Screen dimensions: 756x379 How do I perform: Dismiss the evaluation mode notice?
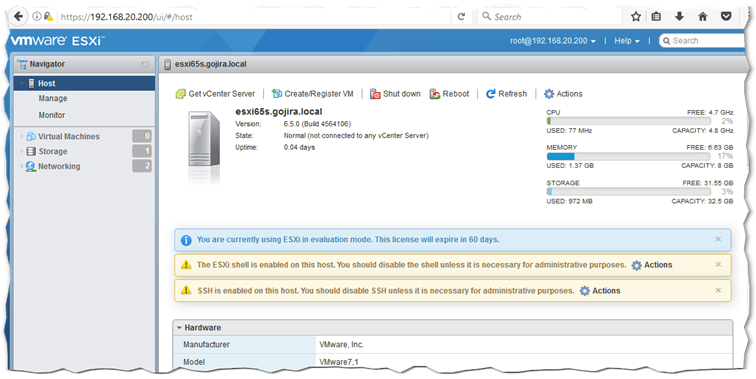click(718, 239)
